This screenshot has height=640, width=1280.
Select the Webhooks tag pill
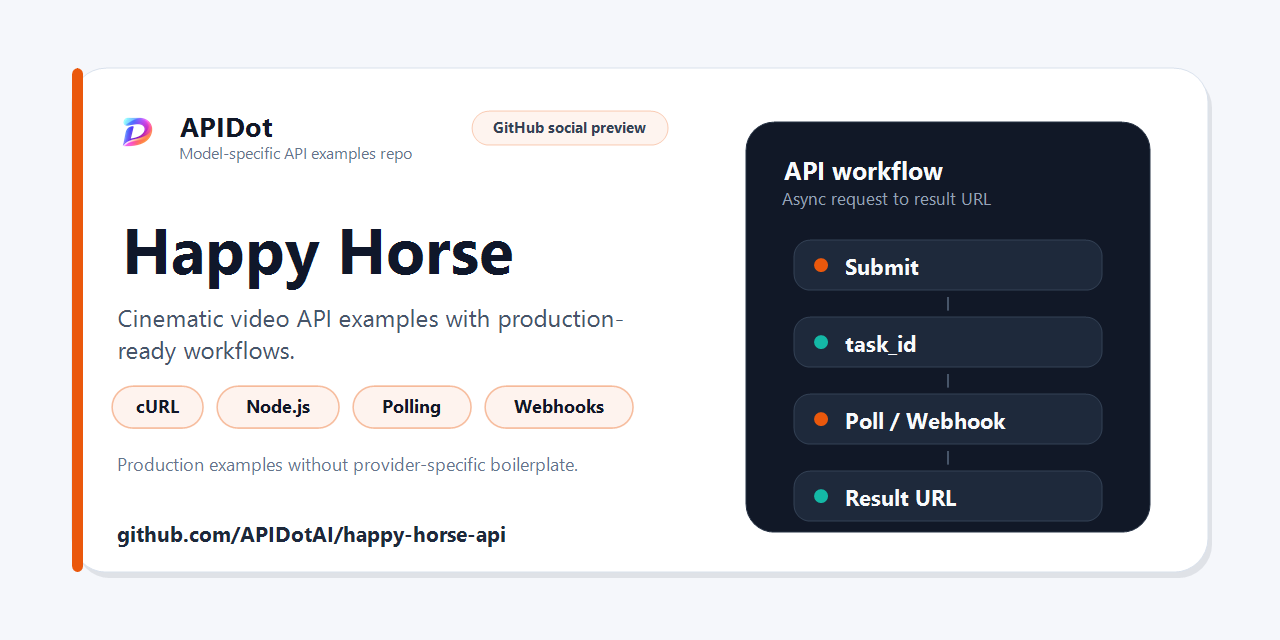(559, 407)
